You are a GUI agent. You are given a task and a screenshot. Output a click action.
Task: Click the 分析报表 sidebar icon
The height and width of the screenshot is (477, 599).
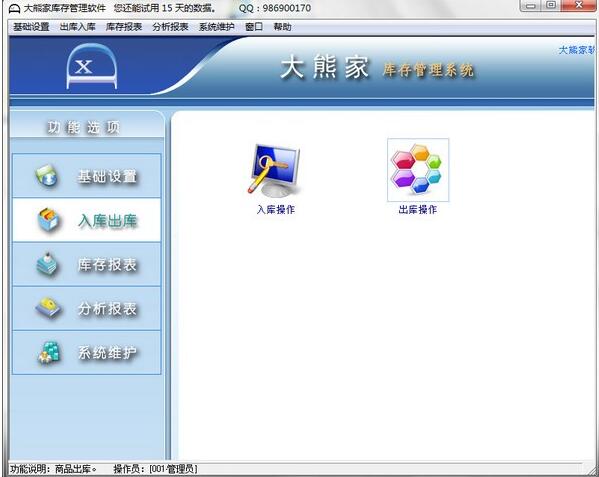(x=48, y=308)
